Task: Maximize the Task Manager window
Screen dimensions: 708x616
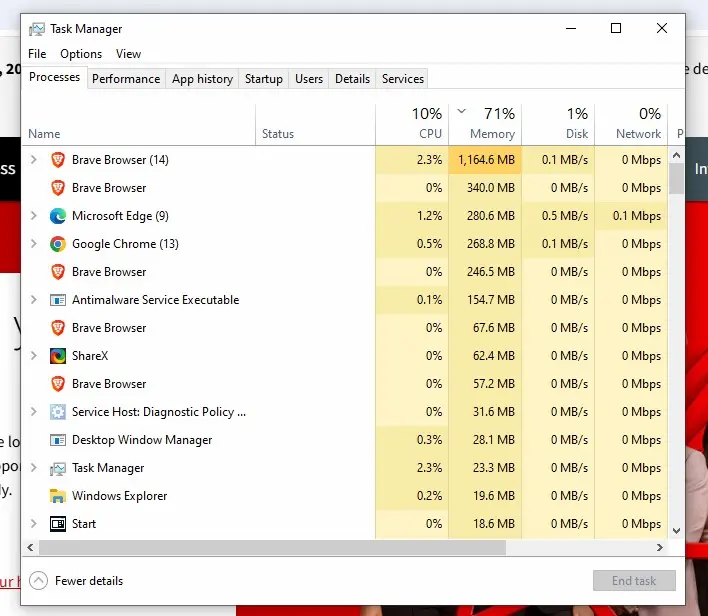Action: click(616, 28)
